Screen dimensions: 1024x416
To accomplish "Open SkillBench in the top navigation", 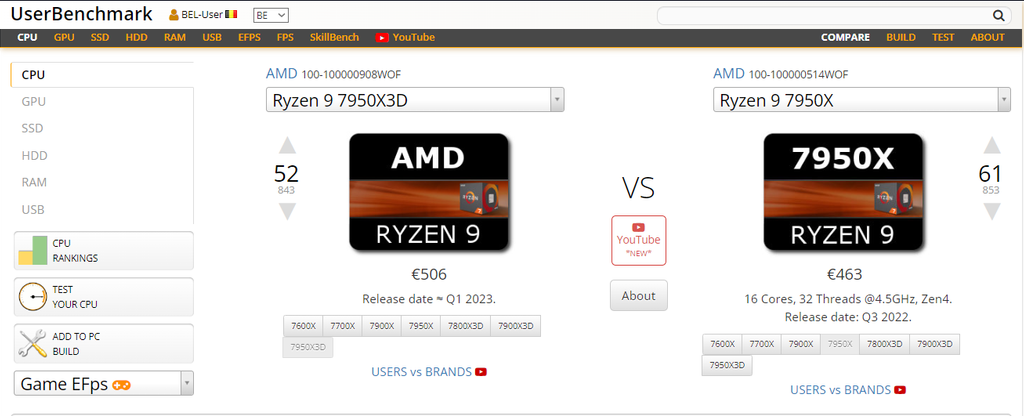I will [x=334, y=38].
